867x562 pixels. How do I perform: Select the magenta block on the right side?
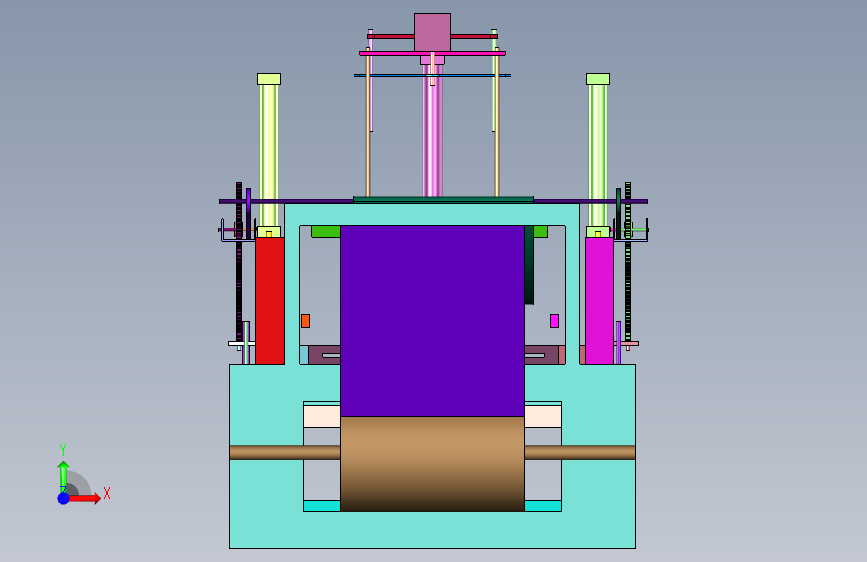pyautogui.click(x=599, y=301)
